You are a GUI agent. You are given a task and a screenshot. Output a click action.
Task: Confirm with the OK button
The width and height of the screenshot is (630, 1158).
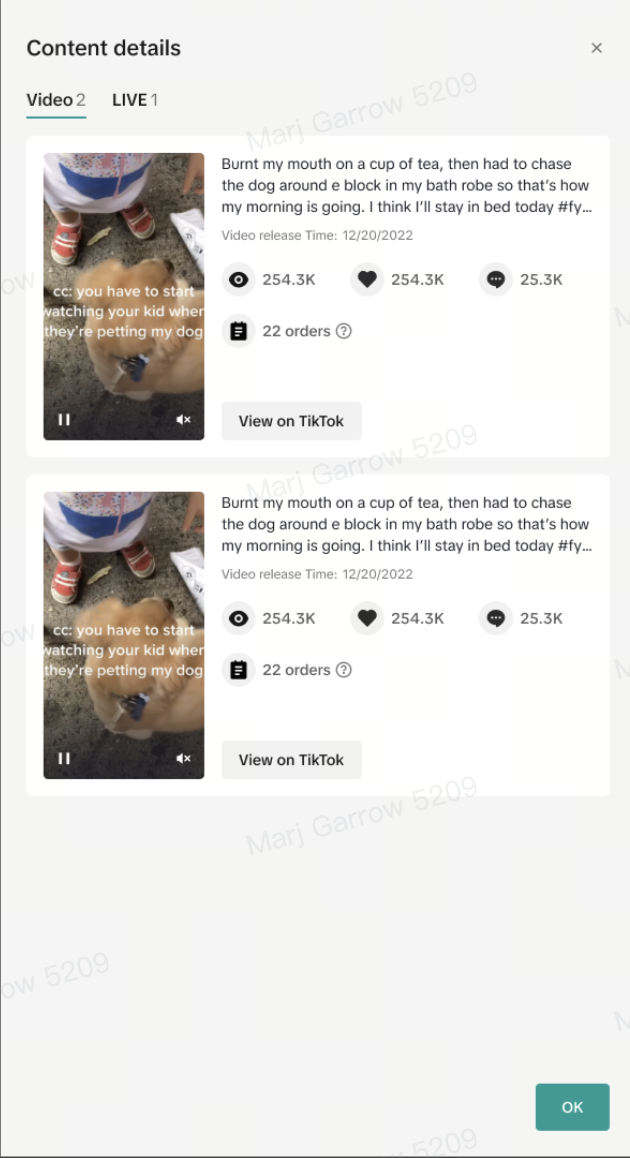572,1107
